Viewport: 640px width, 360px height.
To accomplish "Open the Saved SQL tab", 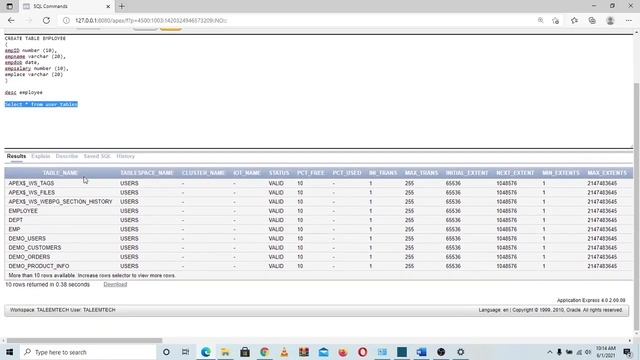I will pyautogui.click(x=97, y=156).
